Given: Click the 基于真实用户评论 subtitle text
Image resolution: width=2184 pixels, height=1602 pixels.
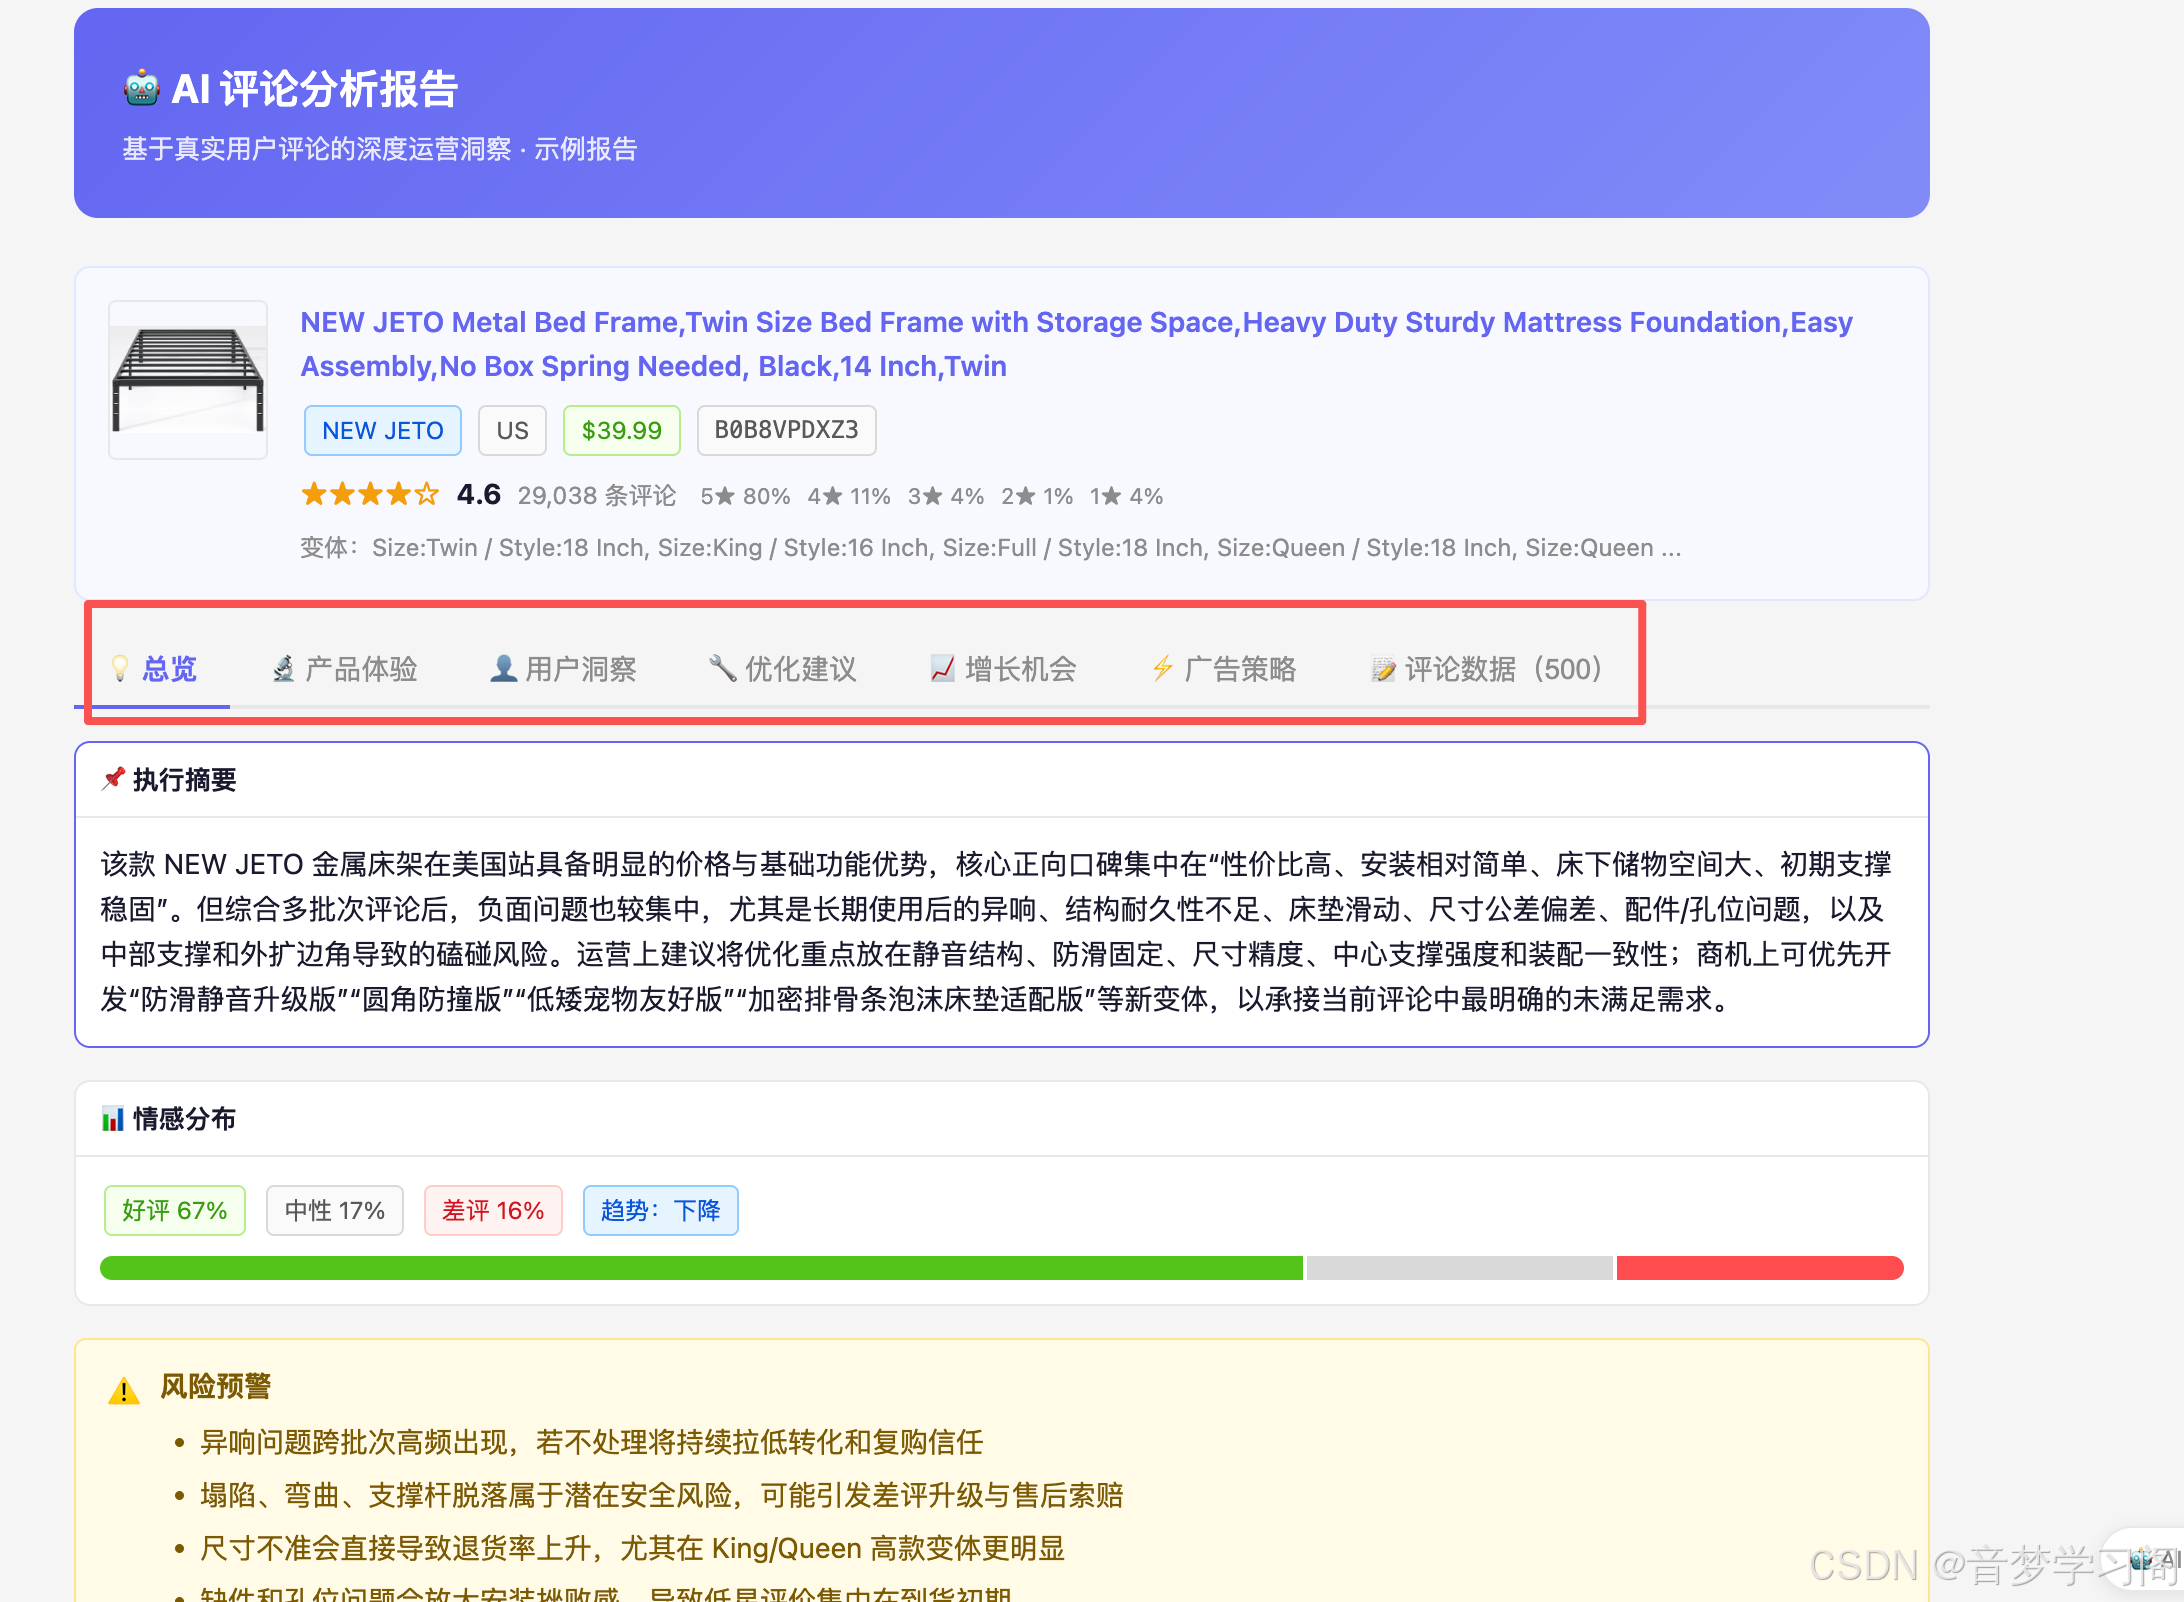Looking at the screenshot, I should point(380,149).
